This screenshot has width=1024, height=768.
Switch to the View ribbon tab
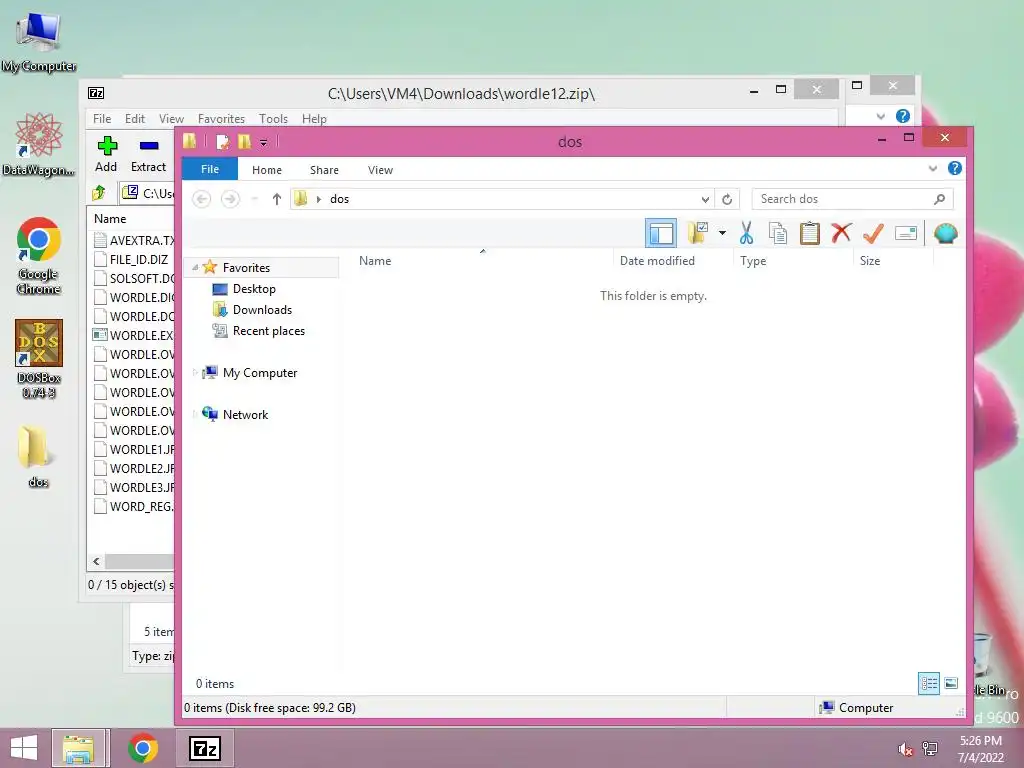[380, 170]
